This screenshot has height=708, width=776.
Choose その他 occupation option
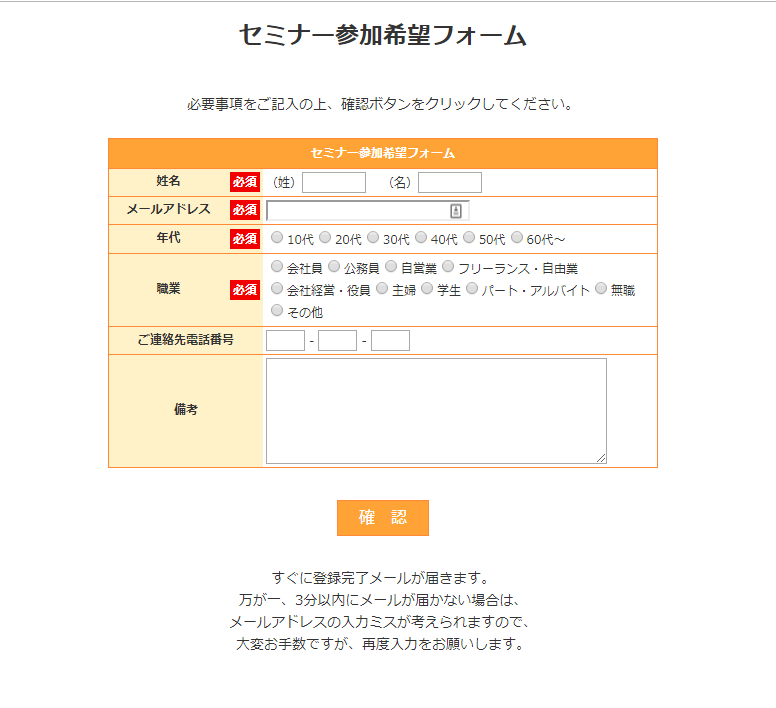[x=277, y=311]
